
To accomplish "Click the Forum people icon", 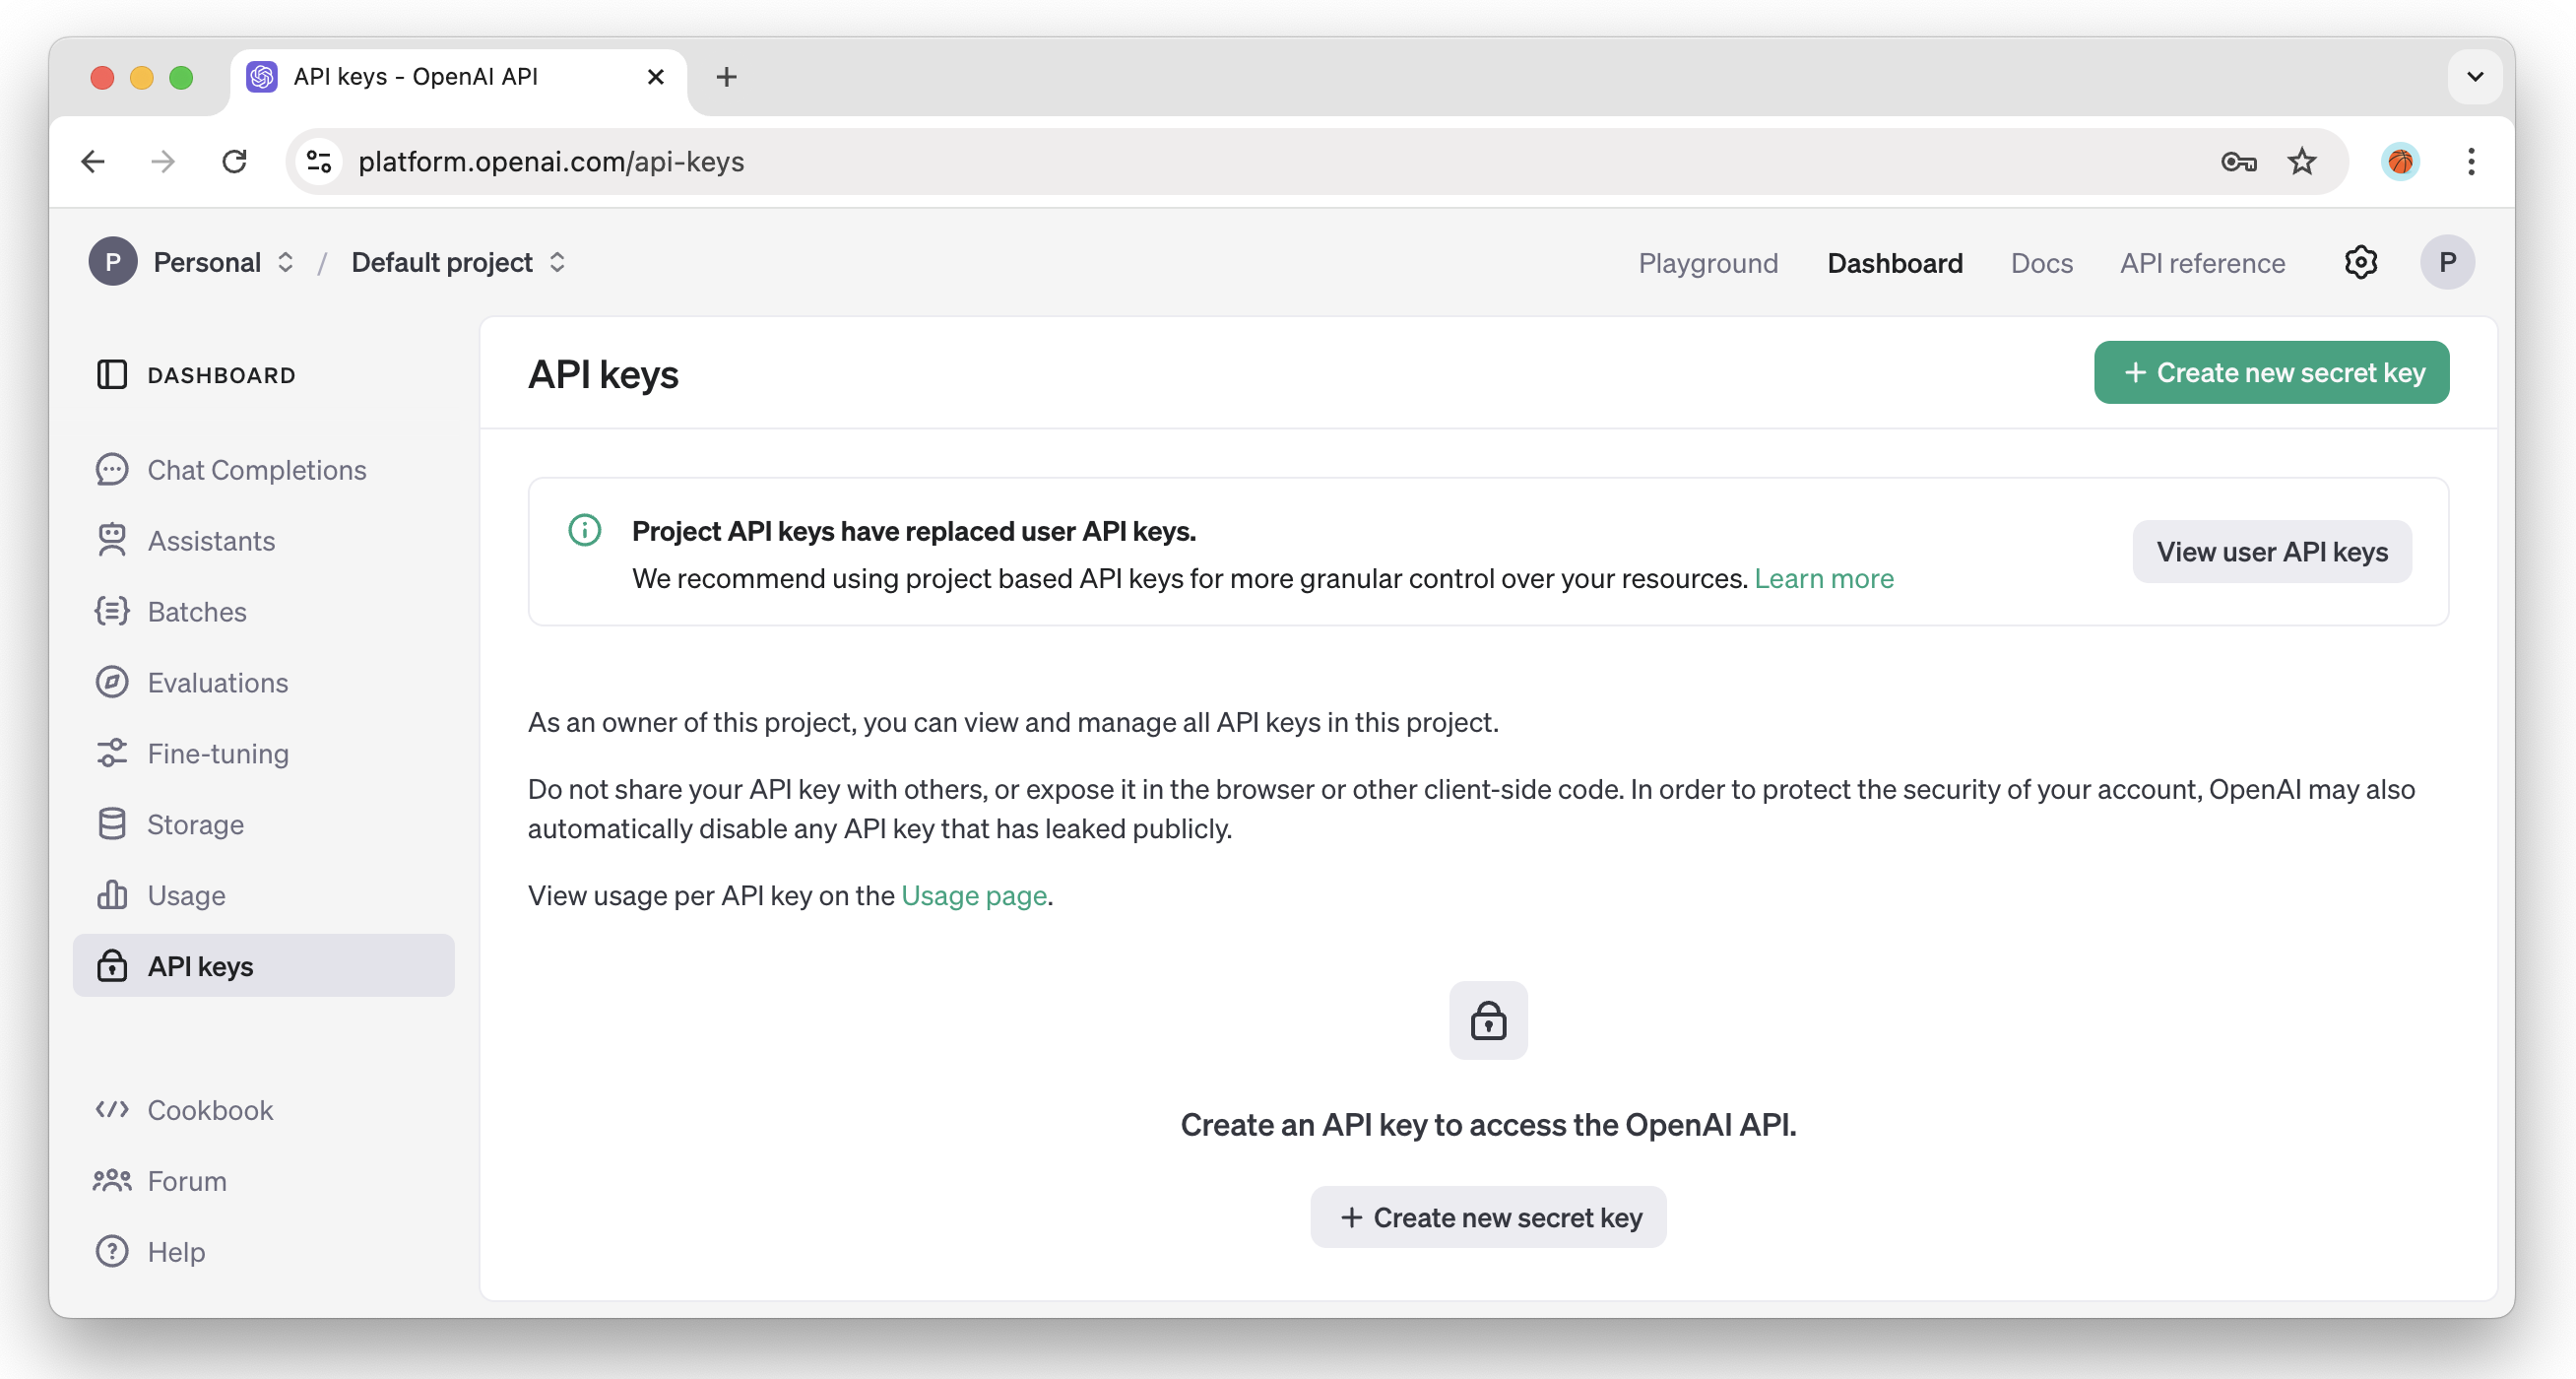I will click(x=111, y=1180).
